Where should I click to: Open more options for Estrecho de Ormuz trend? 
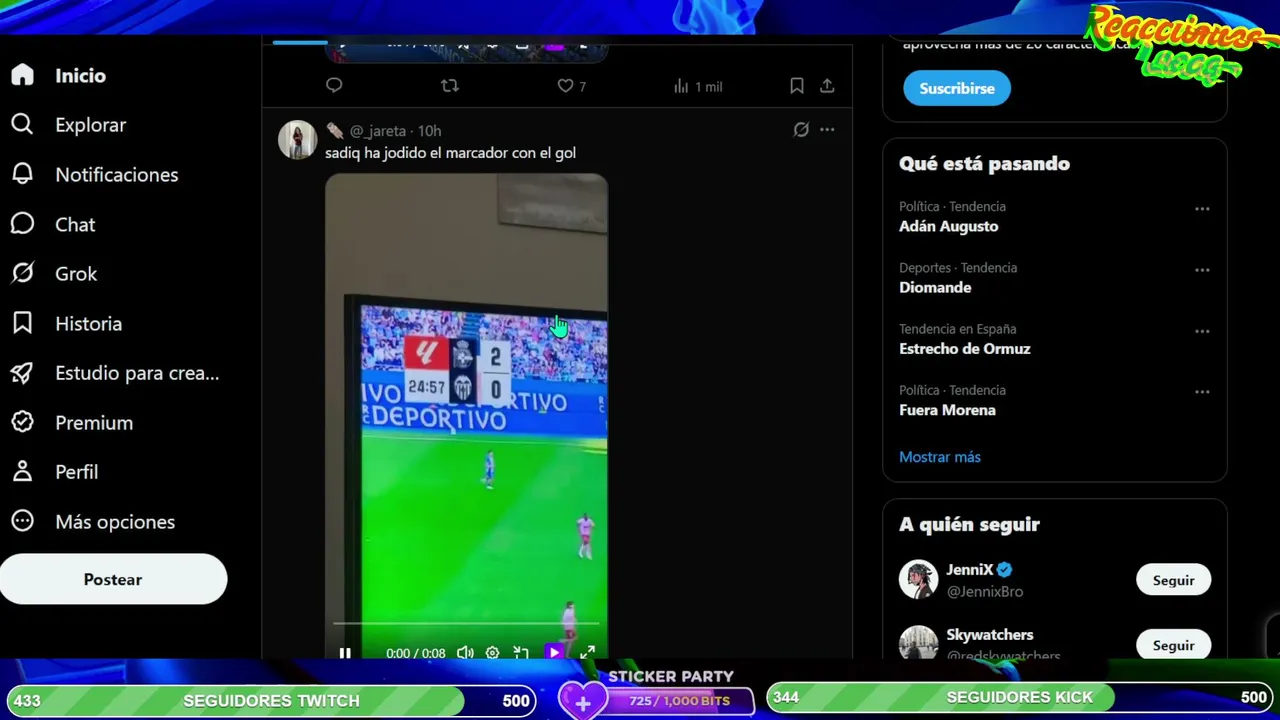point(1202,331)
